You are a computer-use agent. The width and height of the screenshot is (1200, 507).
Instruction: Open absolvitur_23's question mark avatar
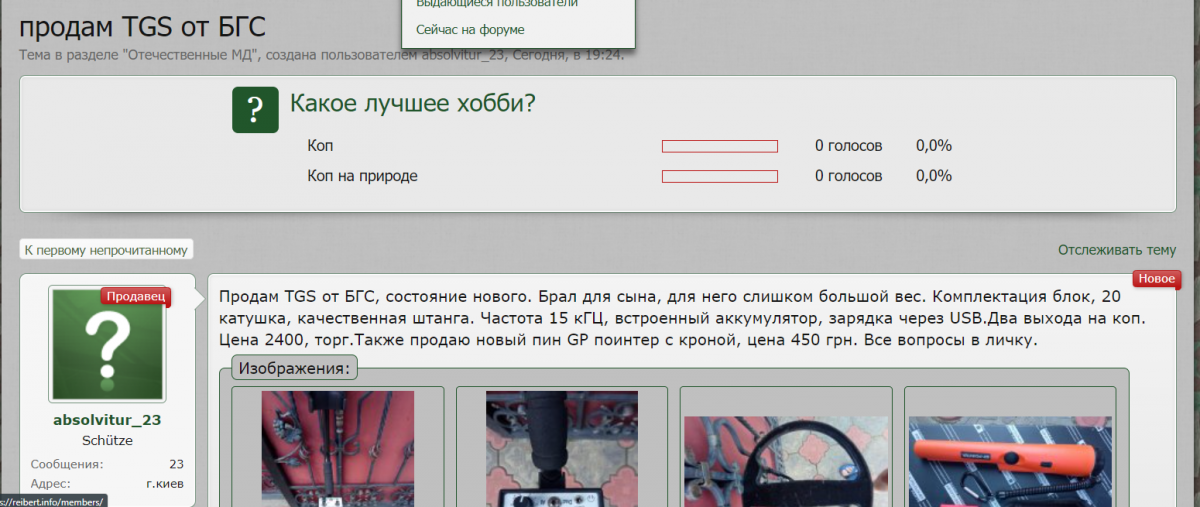107,344
